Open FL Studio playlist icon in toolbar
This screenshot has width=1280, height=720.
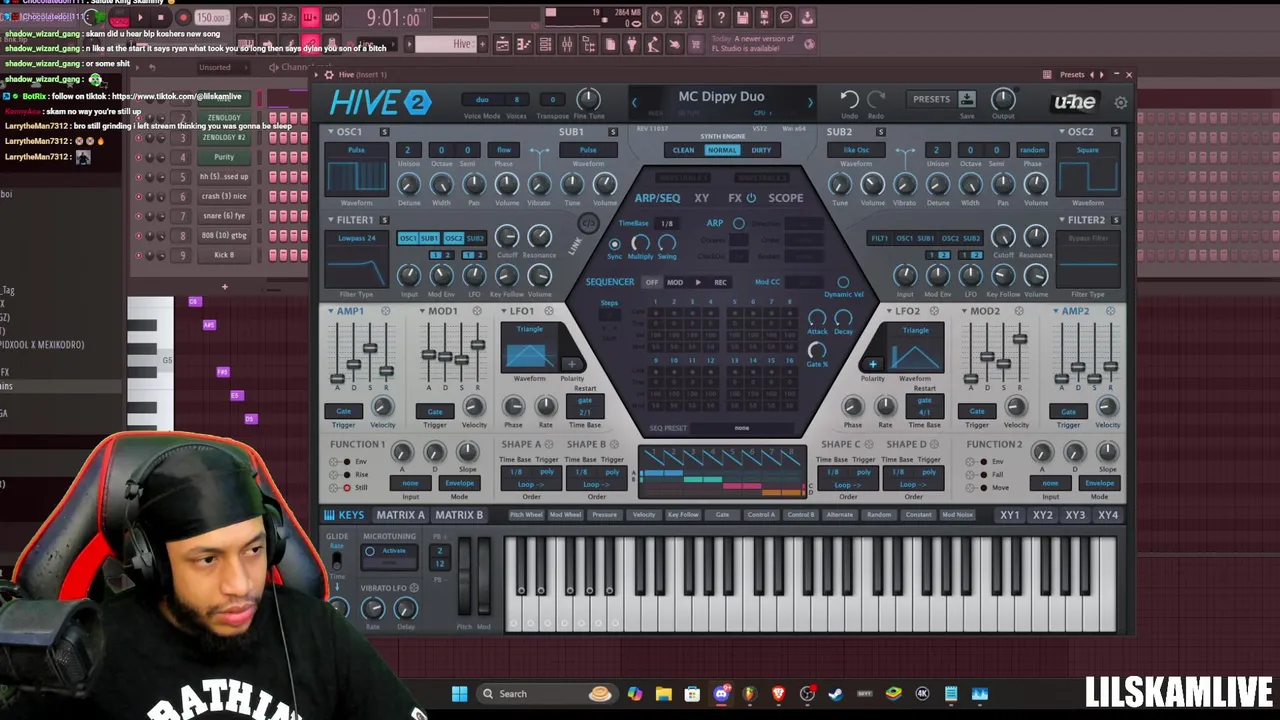pos(502,44)
